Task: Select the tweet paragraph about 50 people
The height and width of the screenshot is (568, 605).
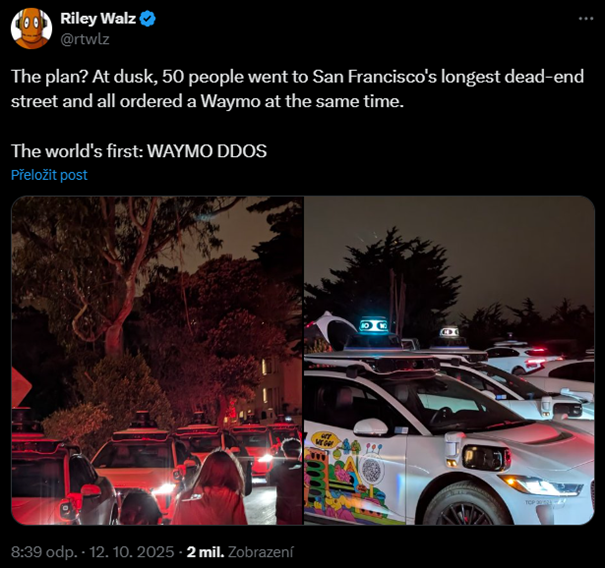Action: click(x=297, y=89)
